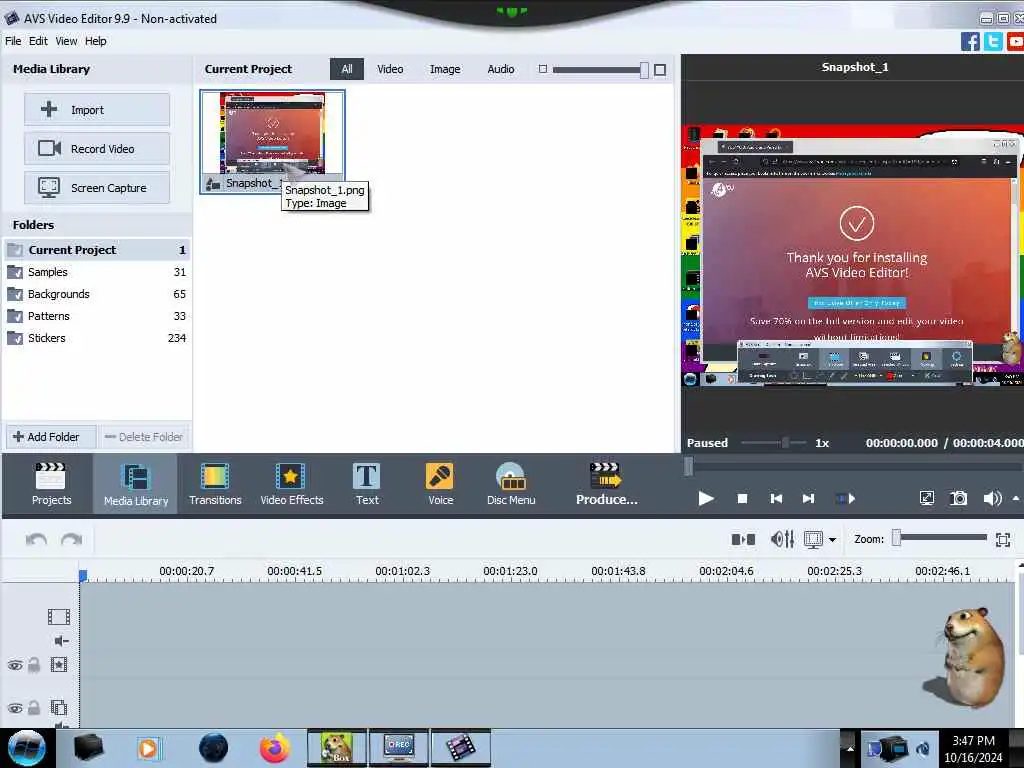Viewport: 1024px width, 768px height.
Task: Click the Add Folder button
Action: [51, 437]
